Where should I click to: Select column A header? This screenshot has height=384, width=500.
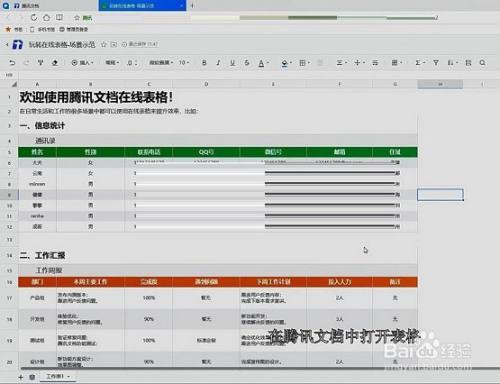pyautogui.click(x=37, y=84)
